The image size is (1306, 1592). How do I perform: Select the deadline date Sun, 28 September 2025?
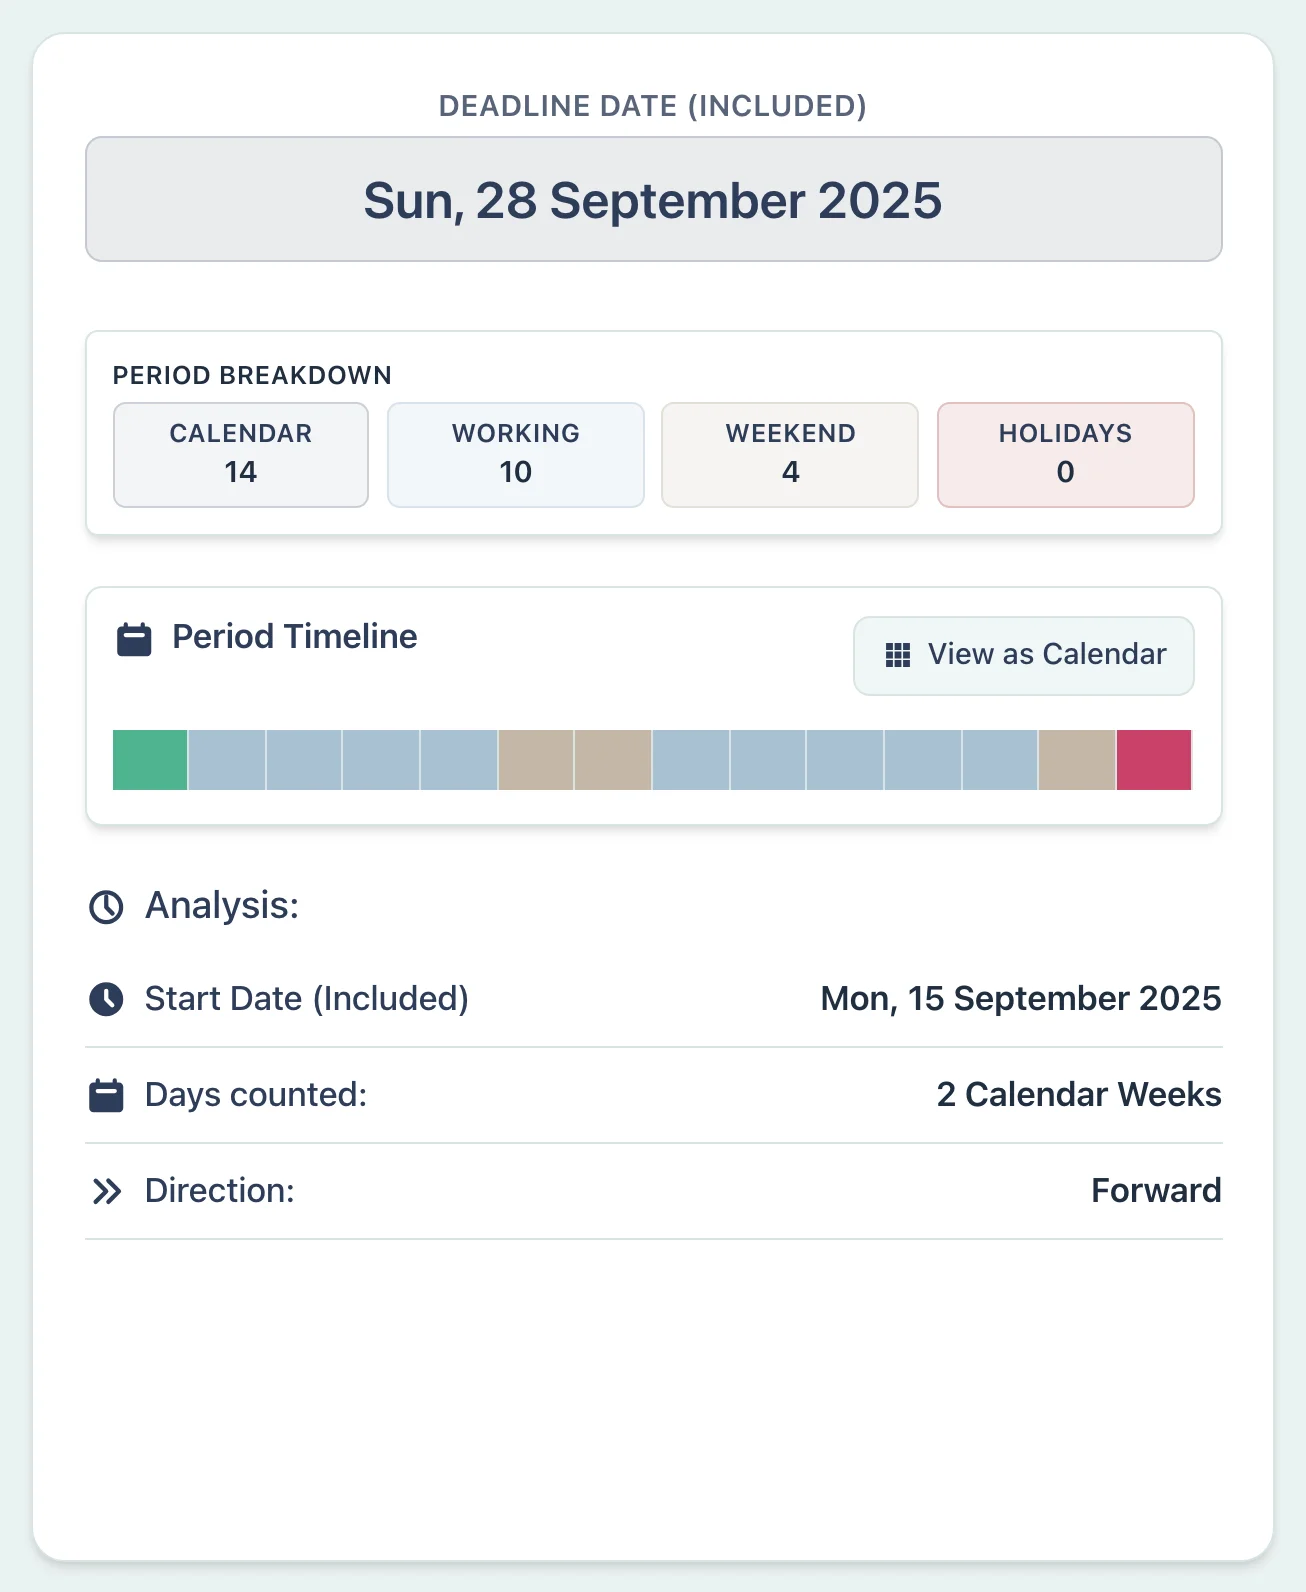click(653, 199)
